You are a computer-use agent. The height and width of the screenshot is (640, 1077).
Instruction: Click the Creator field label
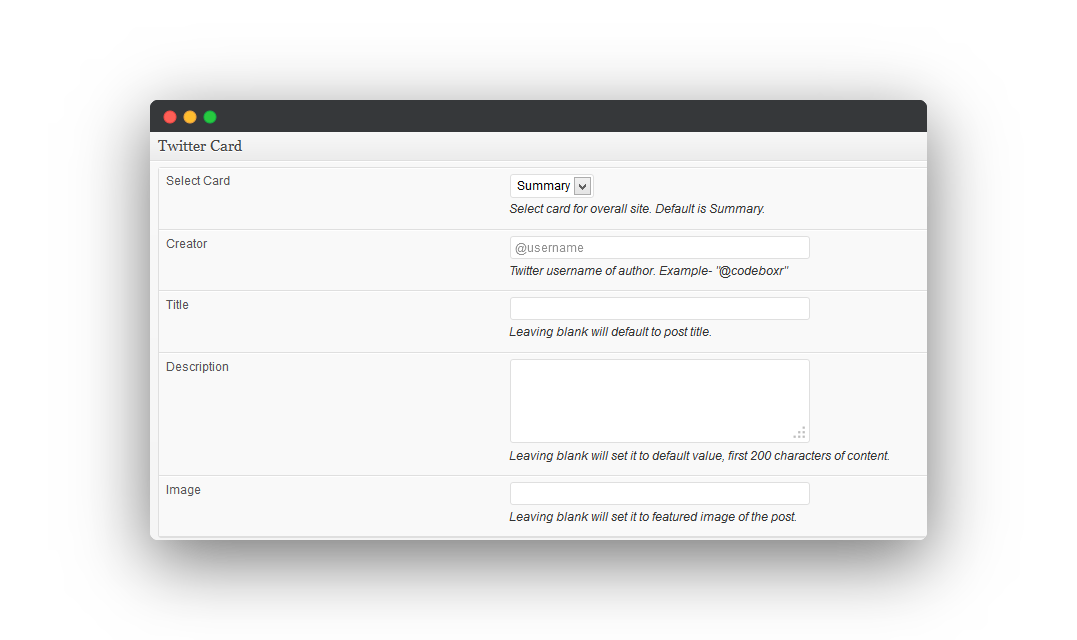point(186,244)
